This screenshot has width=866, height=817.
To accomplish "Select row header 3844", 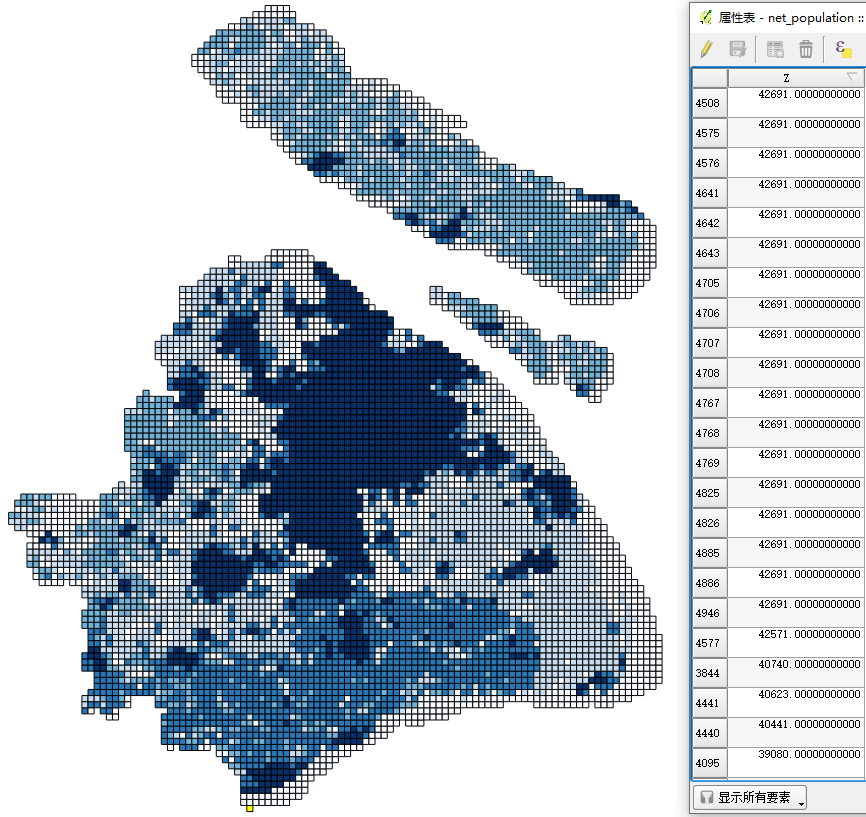I will point(710,673).
